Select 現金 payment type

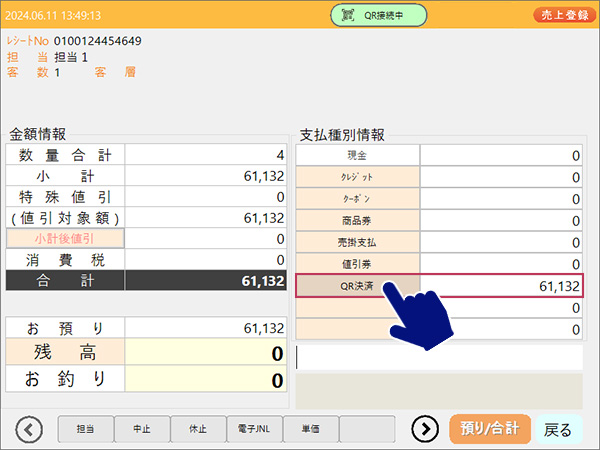[357, 155]
